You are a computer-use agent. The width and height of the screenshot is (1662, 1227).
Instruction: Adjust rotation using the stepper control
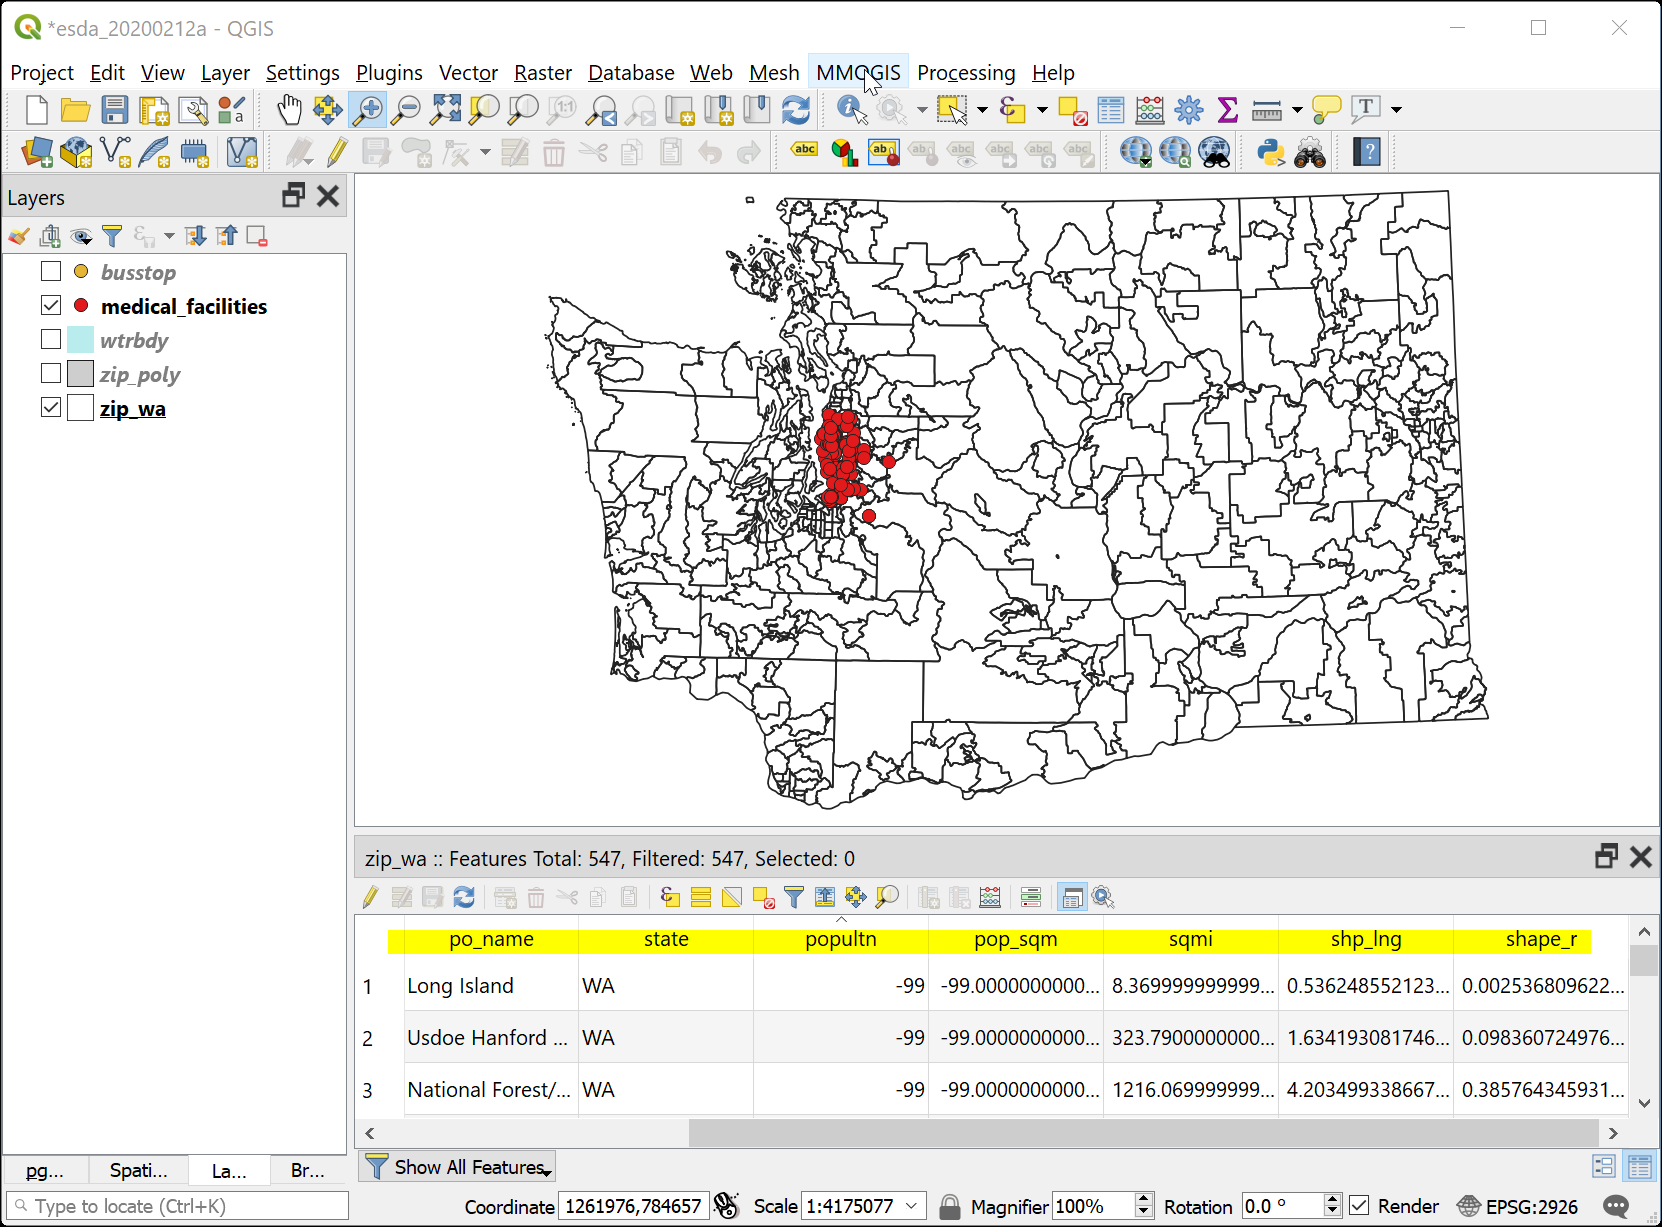(x=1330, y=1206)
